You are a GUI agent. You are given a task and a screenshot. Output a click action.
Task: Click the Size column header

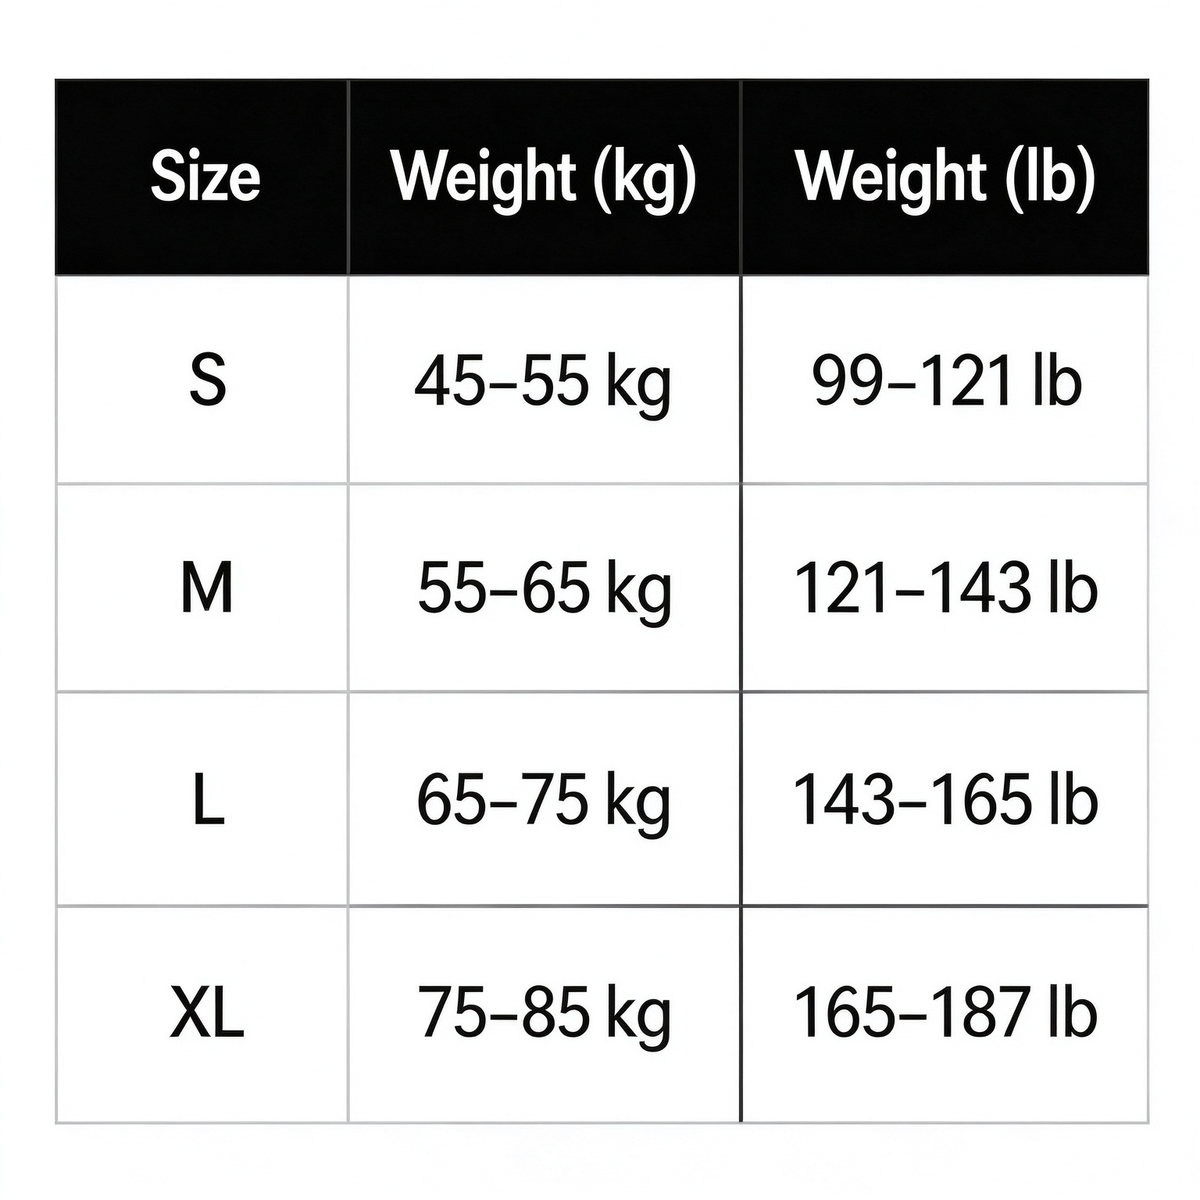point(202,177)
